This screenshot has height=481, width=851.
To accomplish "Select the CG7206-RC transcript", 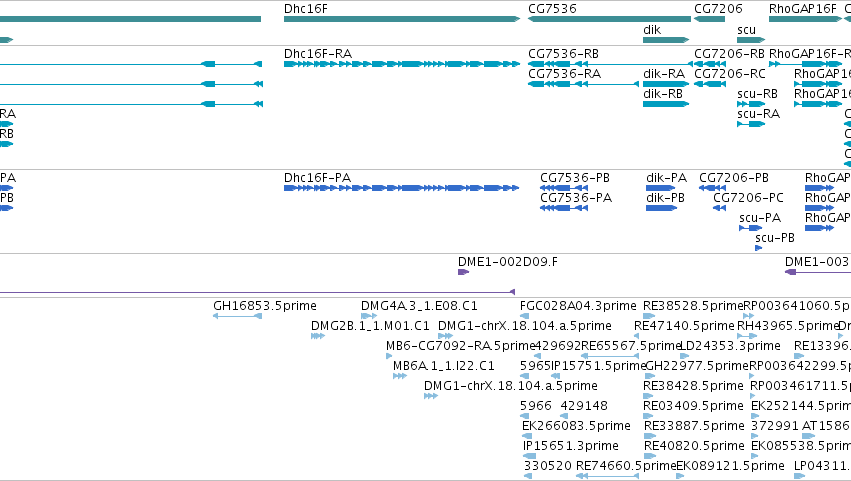I will tap(710, 84).
